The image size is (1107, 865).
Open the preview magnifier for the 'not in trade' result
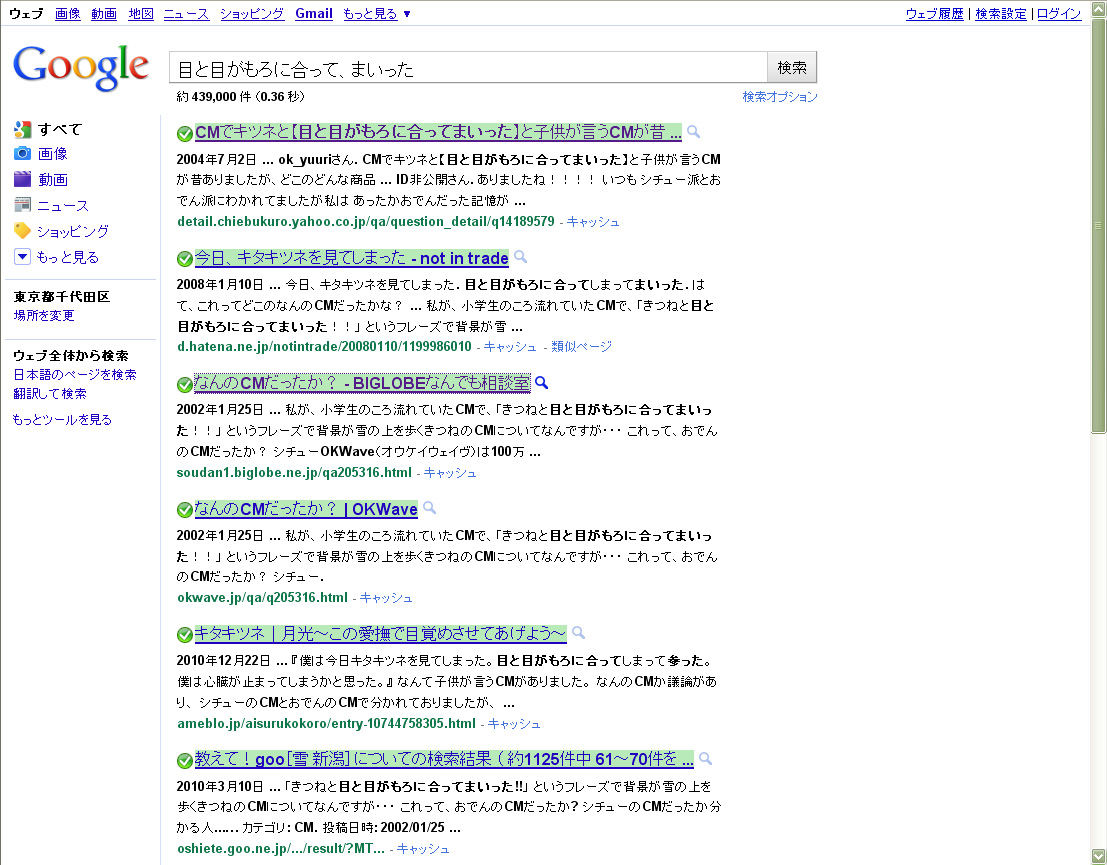pos(520,257)
